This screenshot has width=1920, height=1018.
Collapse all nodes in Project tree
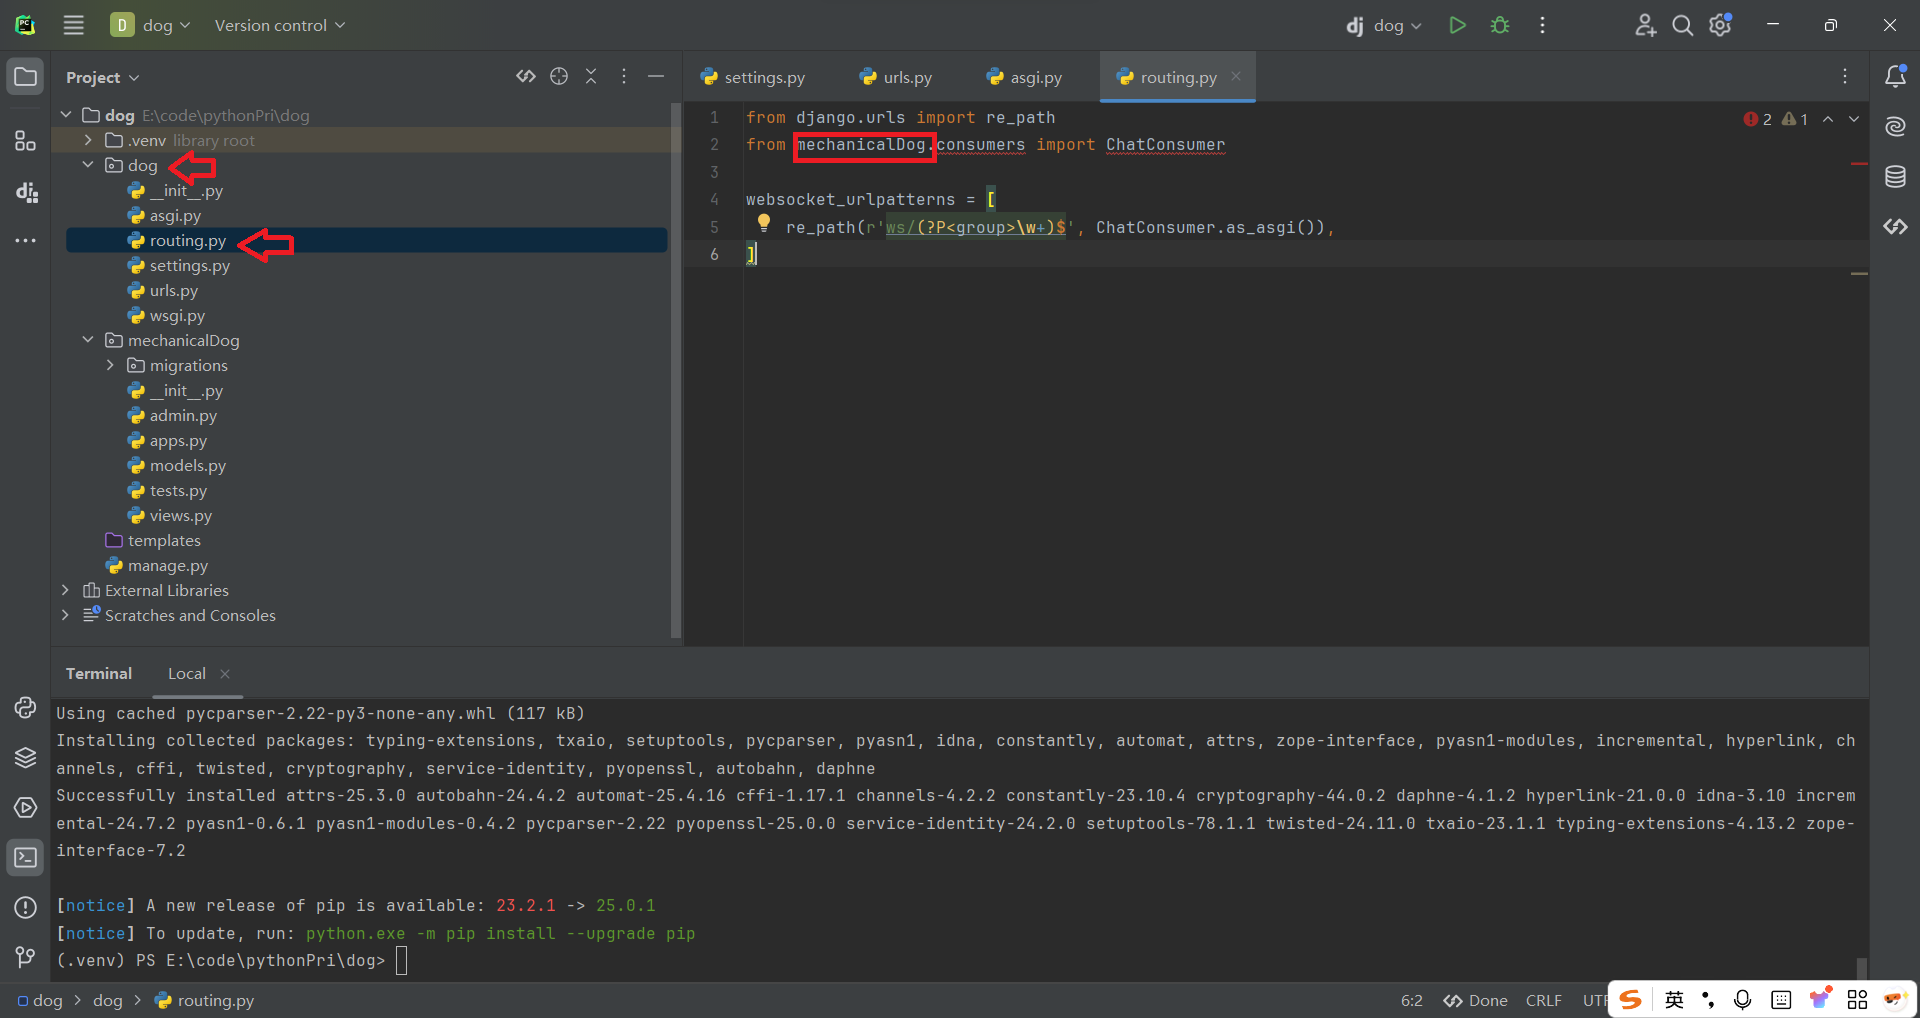tap(591, 75)
